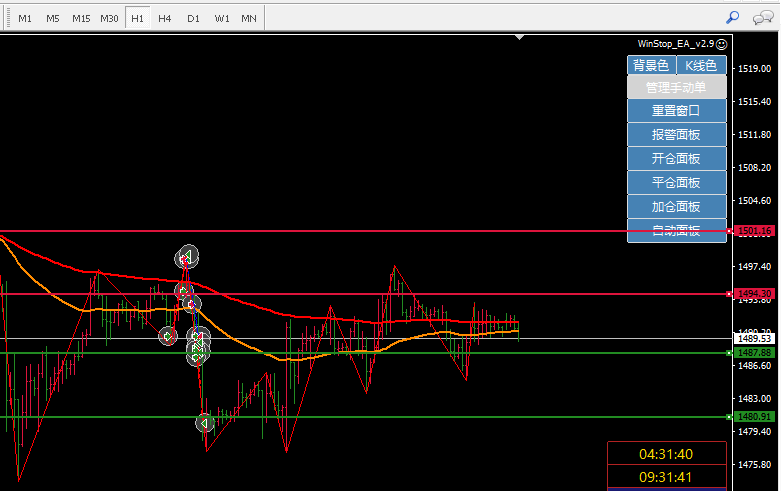Set chart to W1 weekly timeframe
The image size is (781, 491).
tap(222, 18)
